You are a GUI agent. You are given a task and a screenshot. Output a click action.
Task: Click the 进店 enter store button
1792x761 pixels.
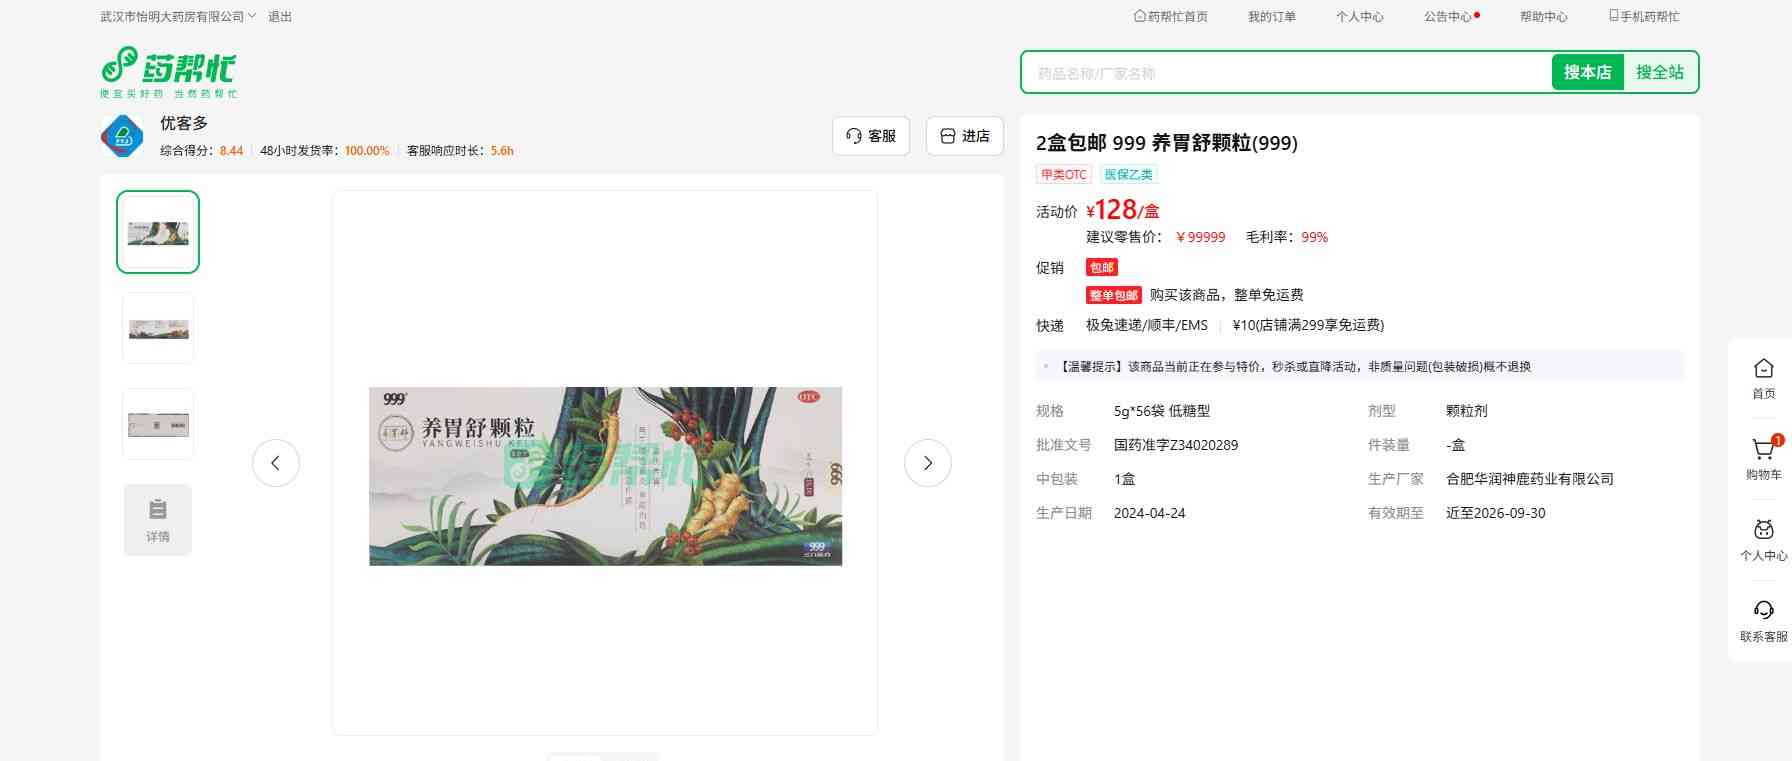965,136
